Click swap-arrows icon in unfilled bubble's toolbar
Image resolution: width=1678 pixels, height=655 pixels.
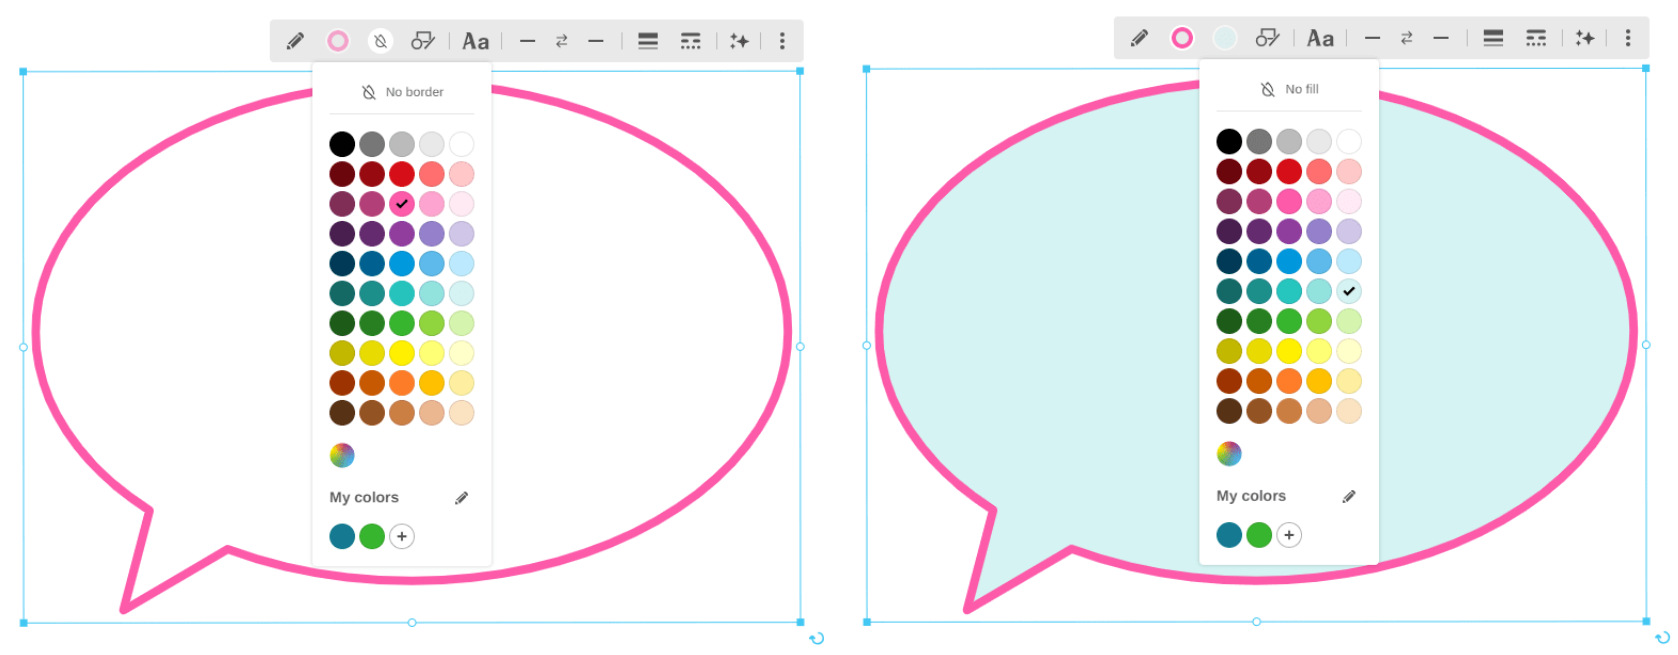pyautogui.click(x=562, y=41)
